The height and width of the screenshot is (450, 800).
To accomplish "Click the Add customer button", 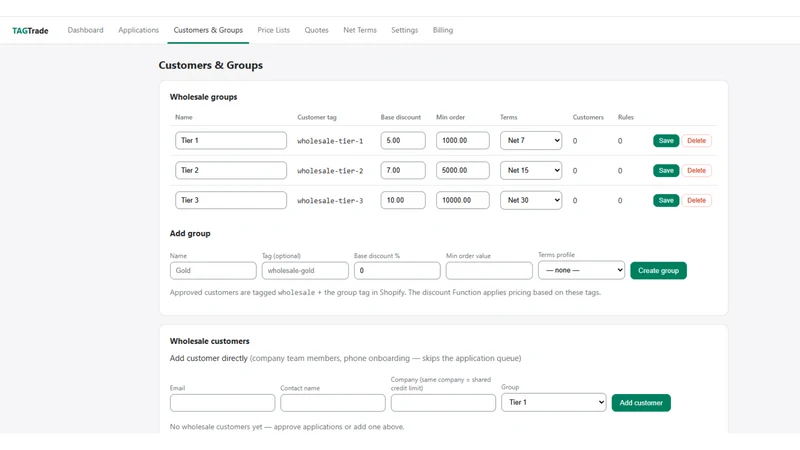I will click(641, 403).
